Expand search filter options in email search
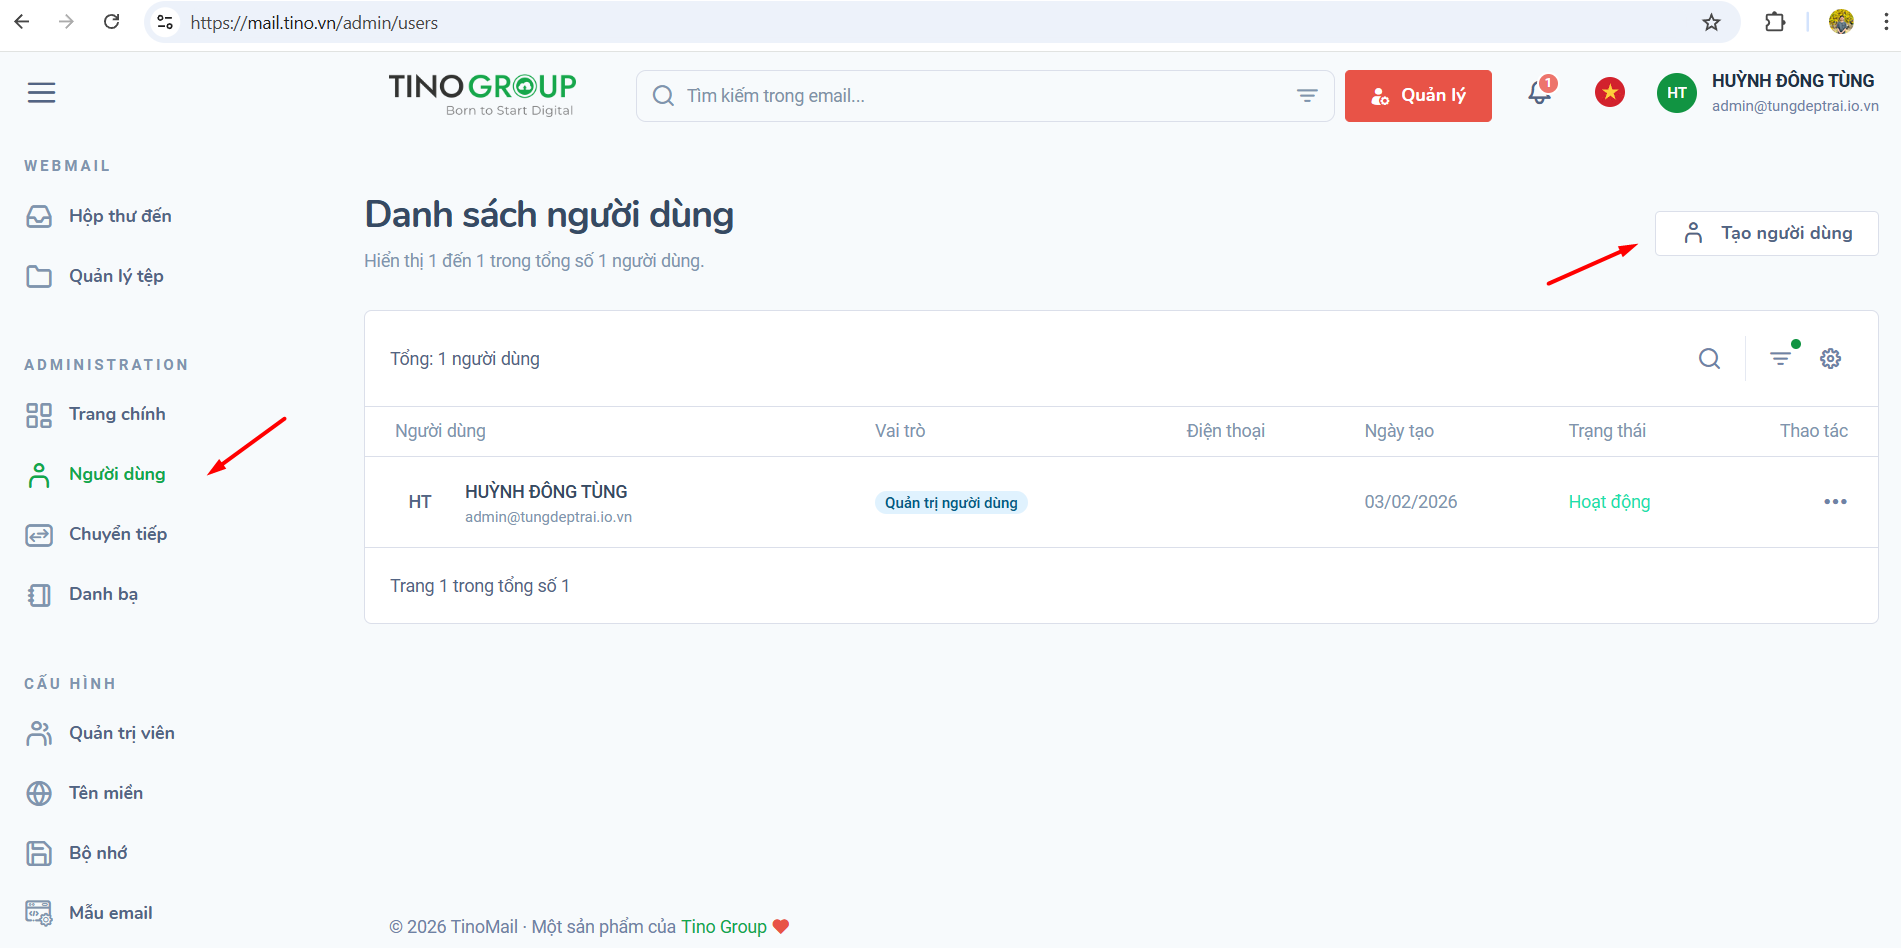1901x948 pixels. click(1306, 96)
